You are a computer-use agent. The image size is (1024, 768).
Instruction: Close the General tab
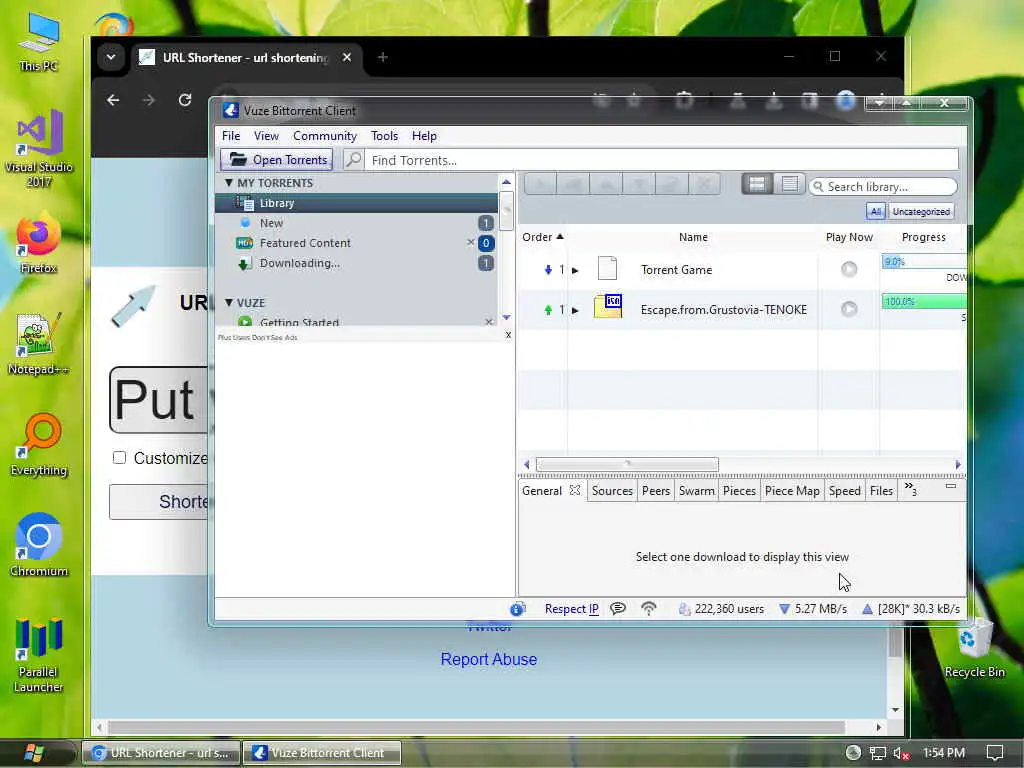coord(575,490)
